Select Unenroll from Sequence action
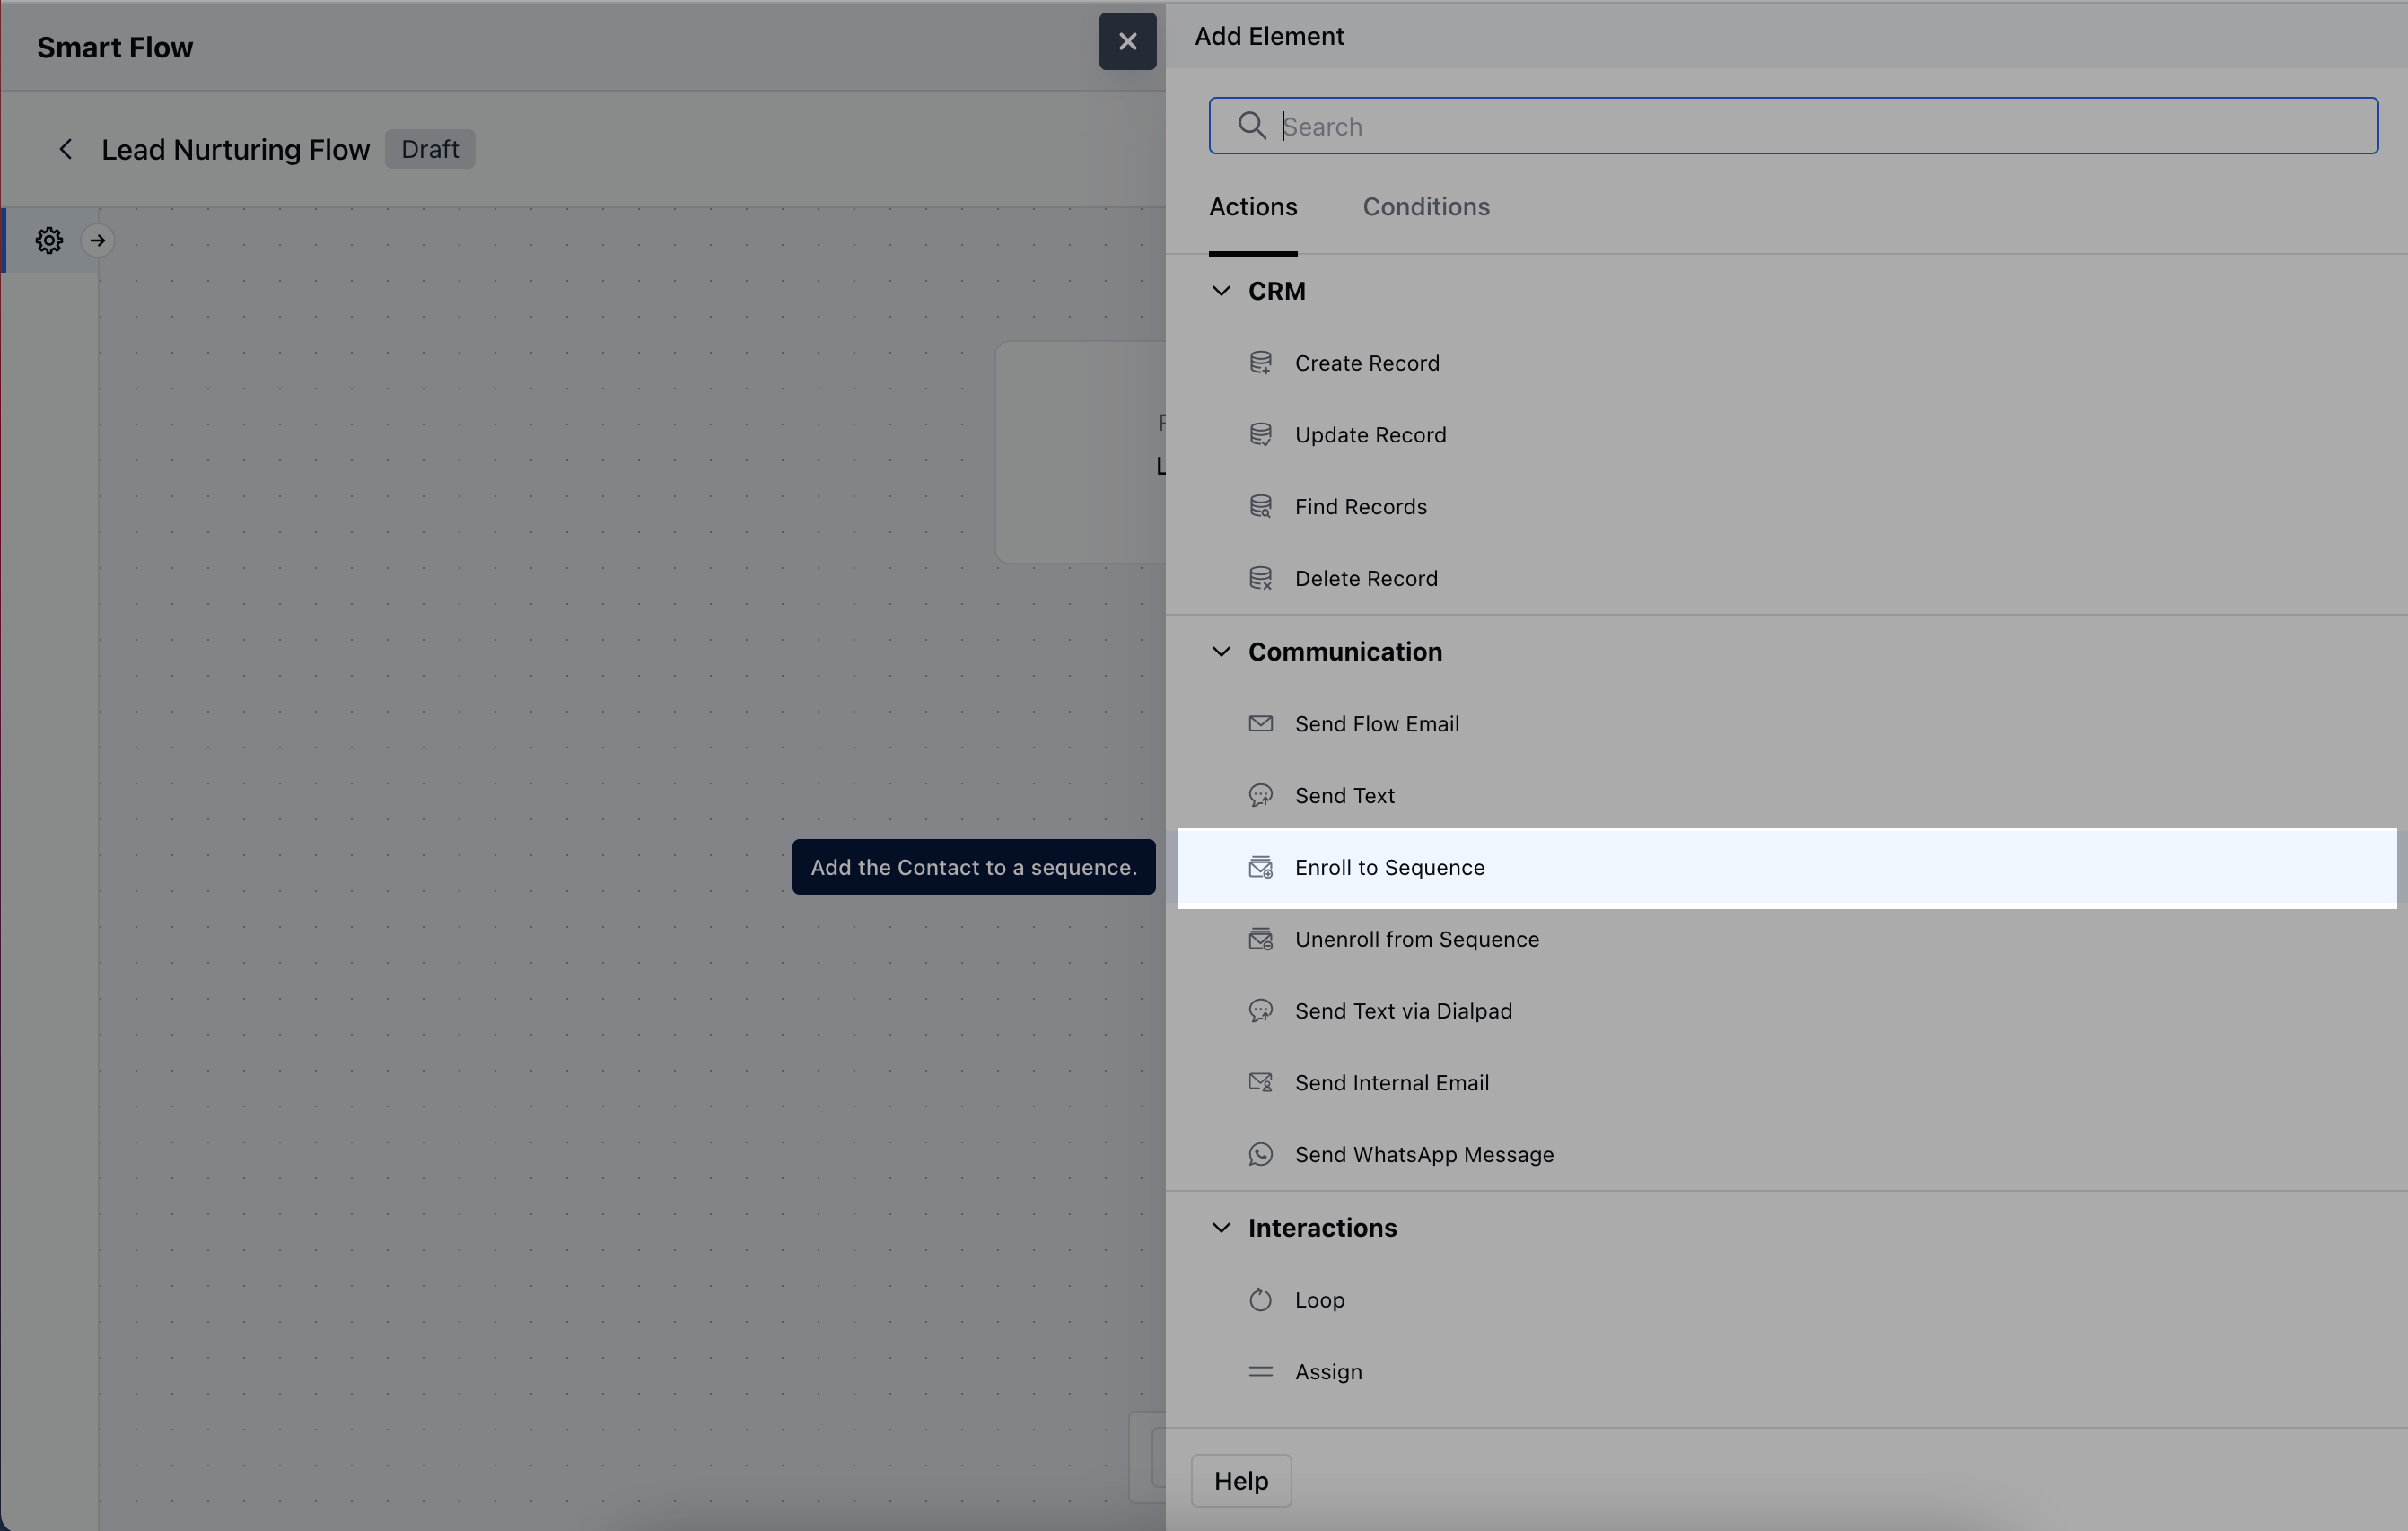 click(x=1416, y=940)
